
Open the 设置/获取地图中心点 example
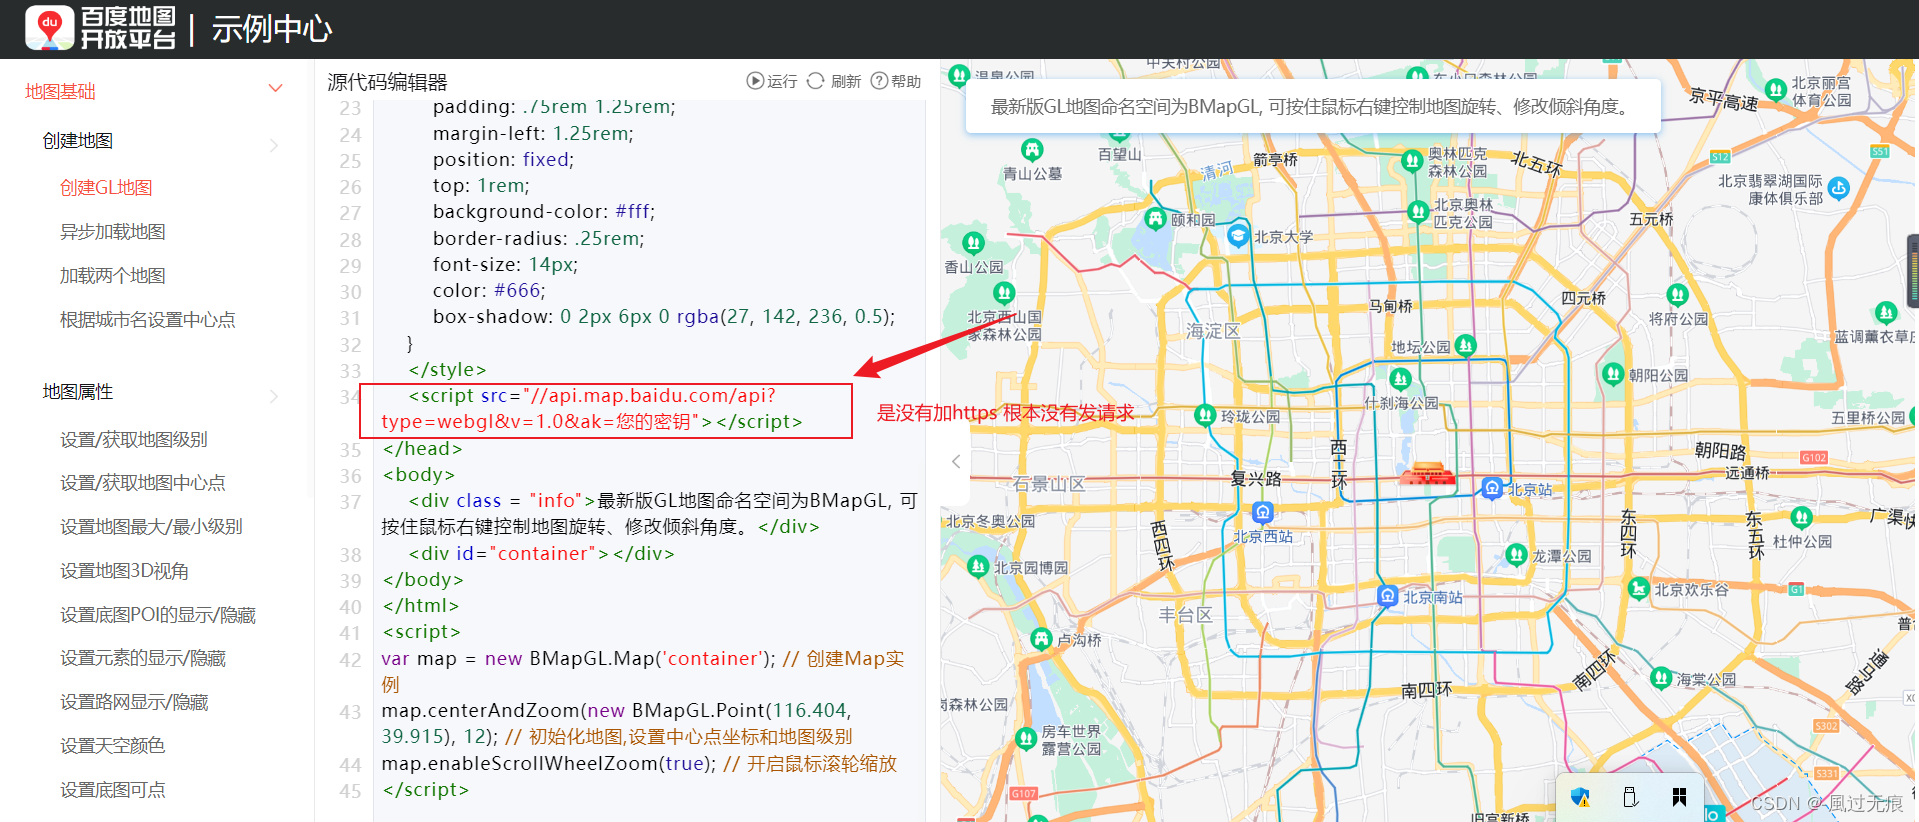point(143,483)
